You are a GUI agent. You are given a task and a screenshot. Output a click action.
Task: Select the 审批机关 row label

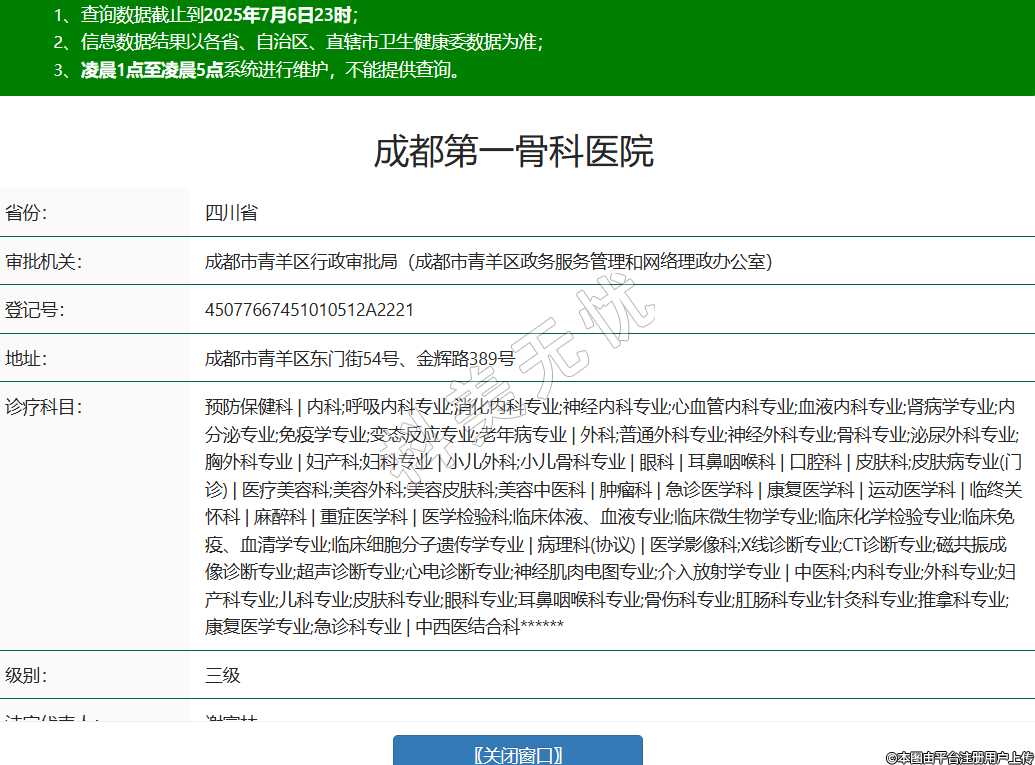[x=42, y=262]
